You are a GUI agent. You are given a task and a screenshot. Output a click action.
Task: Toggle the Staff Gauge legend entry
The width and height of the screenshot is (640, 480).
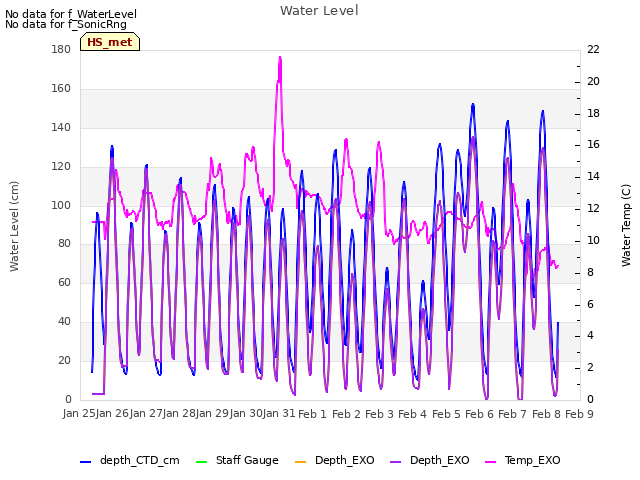[237, 460]
